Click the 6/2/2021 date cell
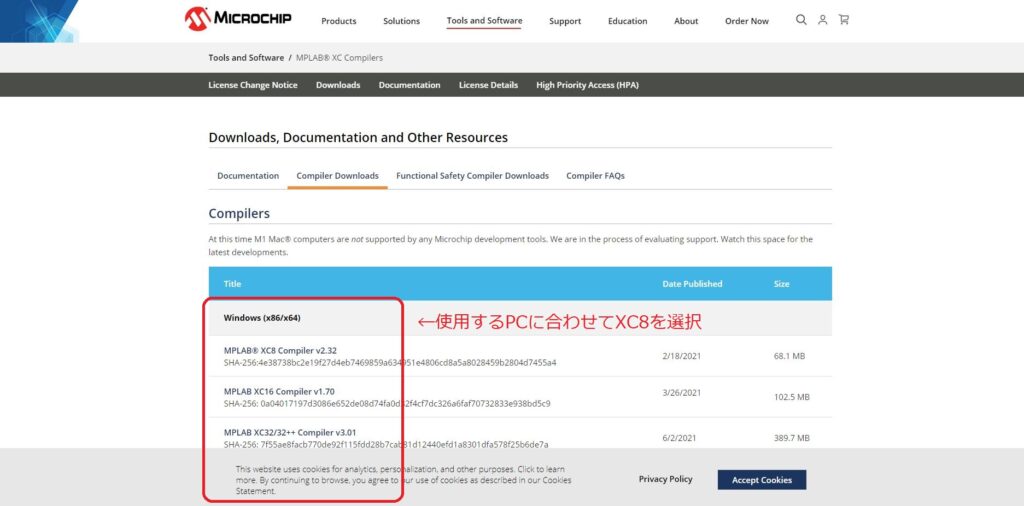The height and width of the screenshot is (506, 1024). [679, 438]
